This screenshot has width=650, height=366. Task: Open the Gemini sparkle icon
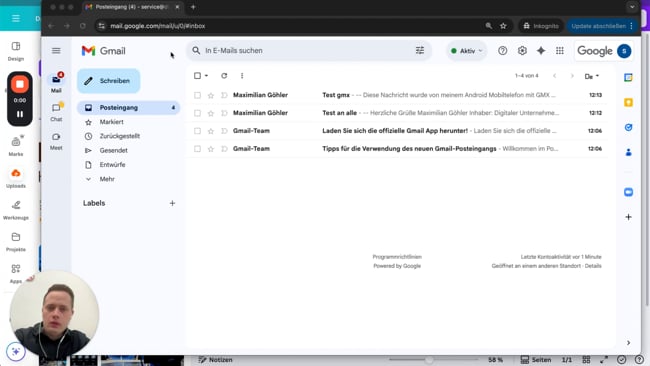(541, 51)
